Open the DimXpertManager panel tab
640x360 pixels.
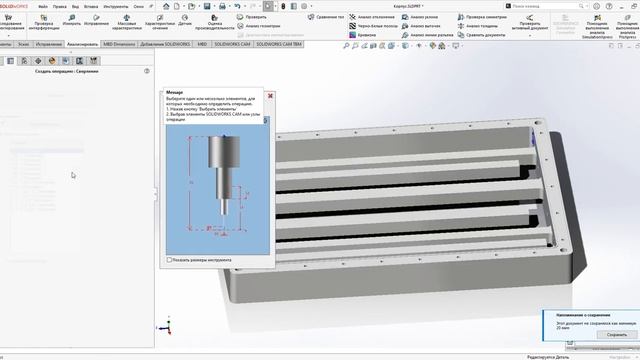(x=38, y=61)
